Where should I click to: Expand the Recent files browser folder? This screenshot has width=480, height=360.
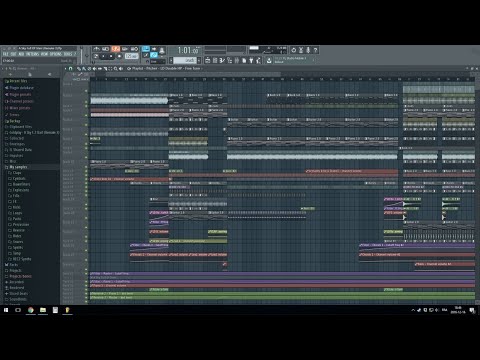(17, 81)
